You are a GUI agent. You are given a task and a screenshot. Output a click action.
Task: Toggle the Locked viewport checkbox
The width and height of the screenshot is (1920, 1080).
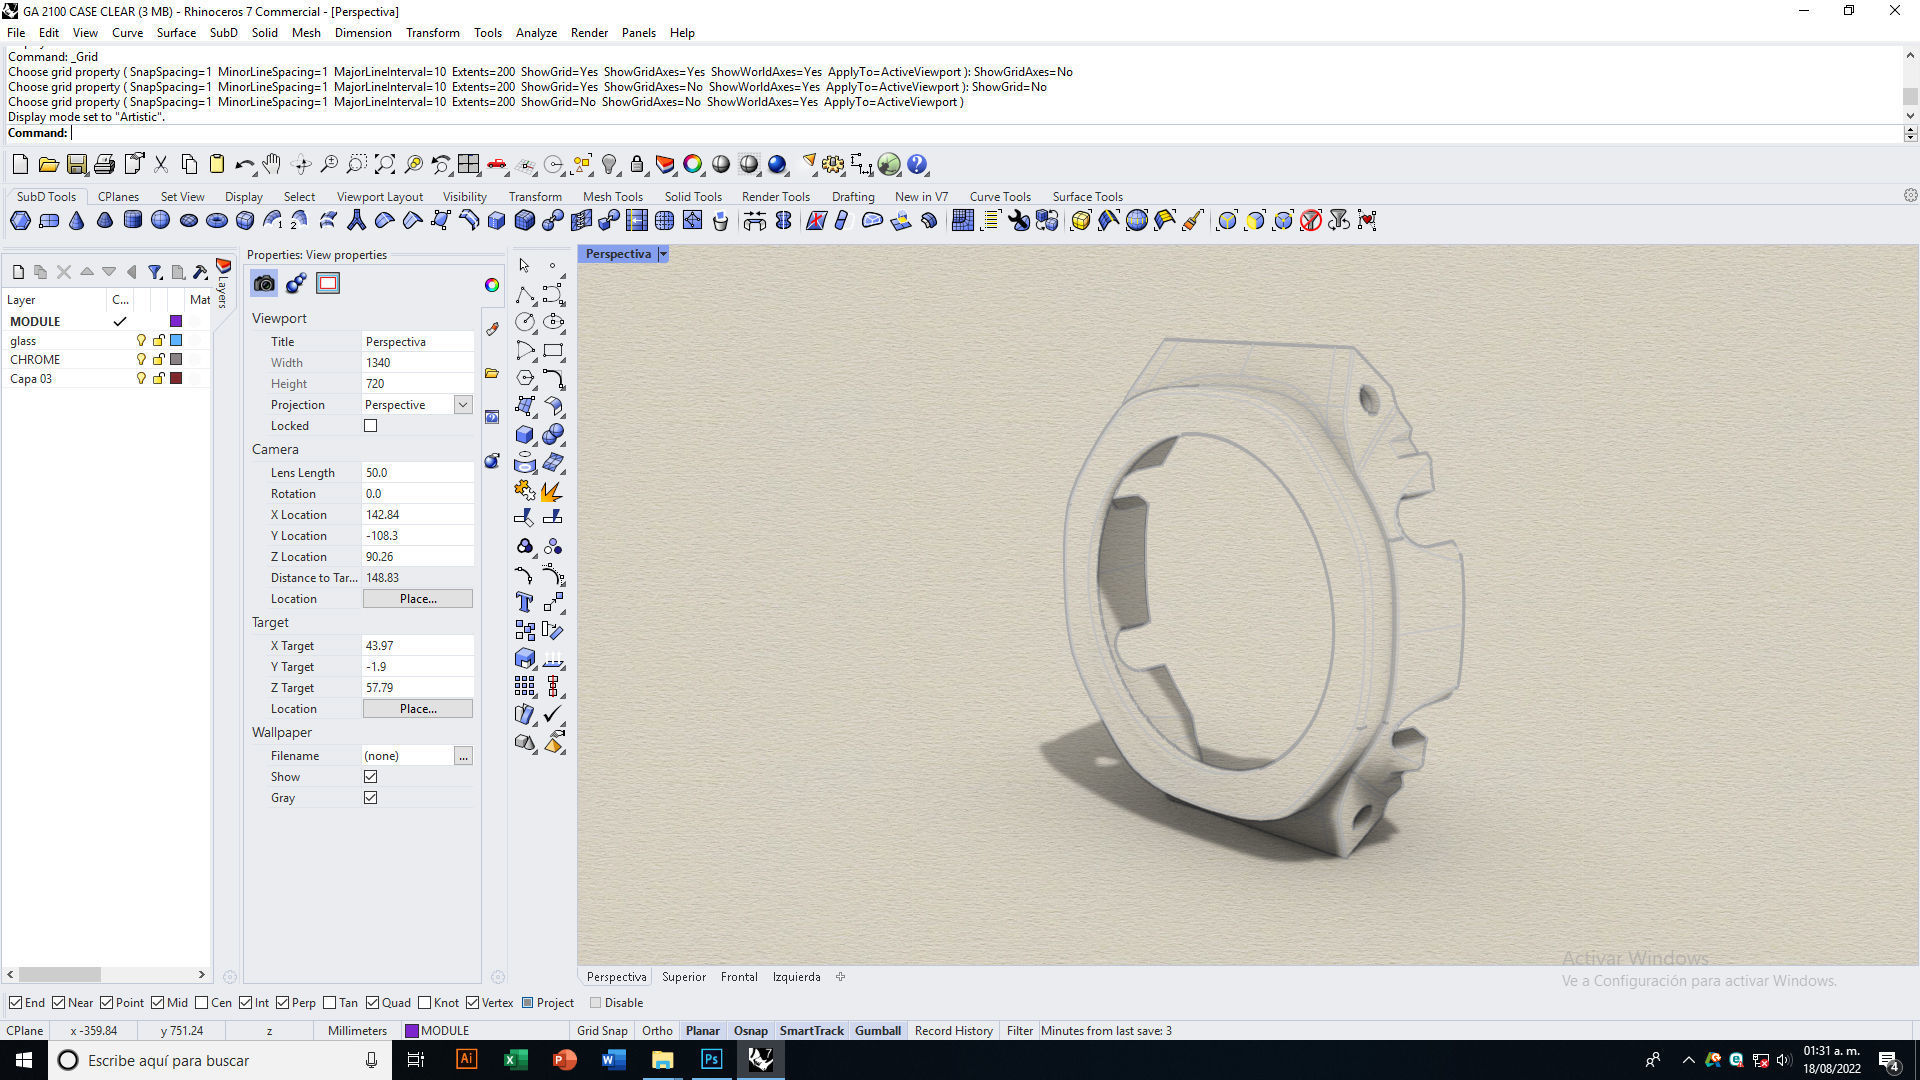click(371, 426)
